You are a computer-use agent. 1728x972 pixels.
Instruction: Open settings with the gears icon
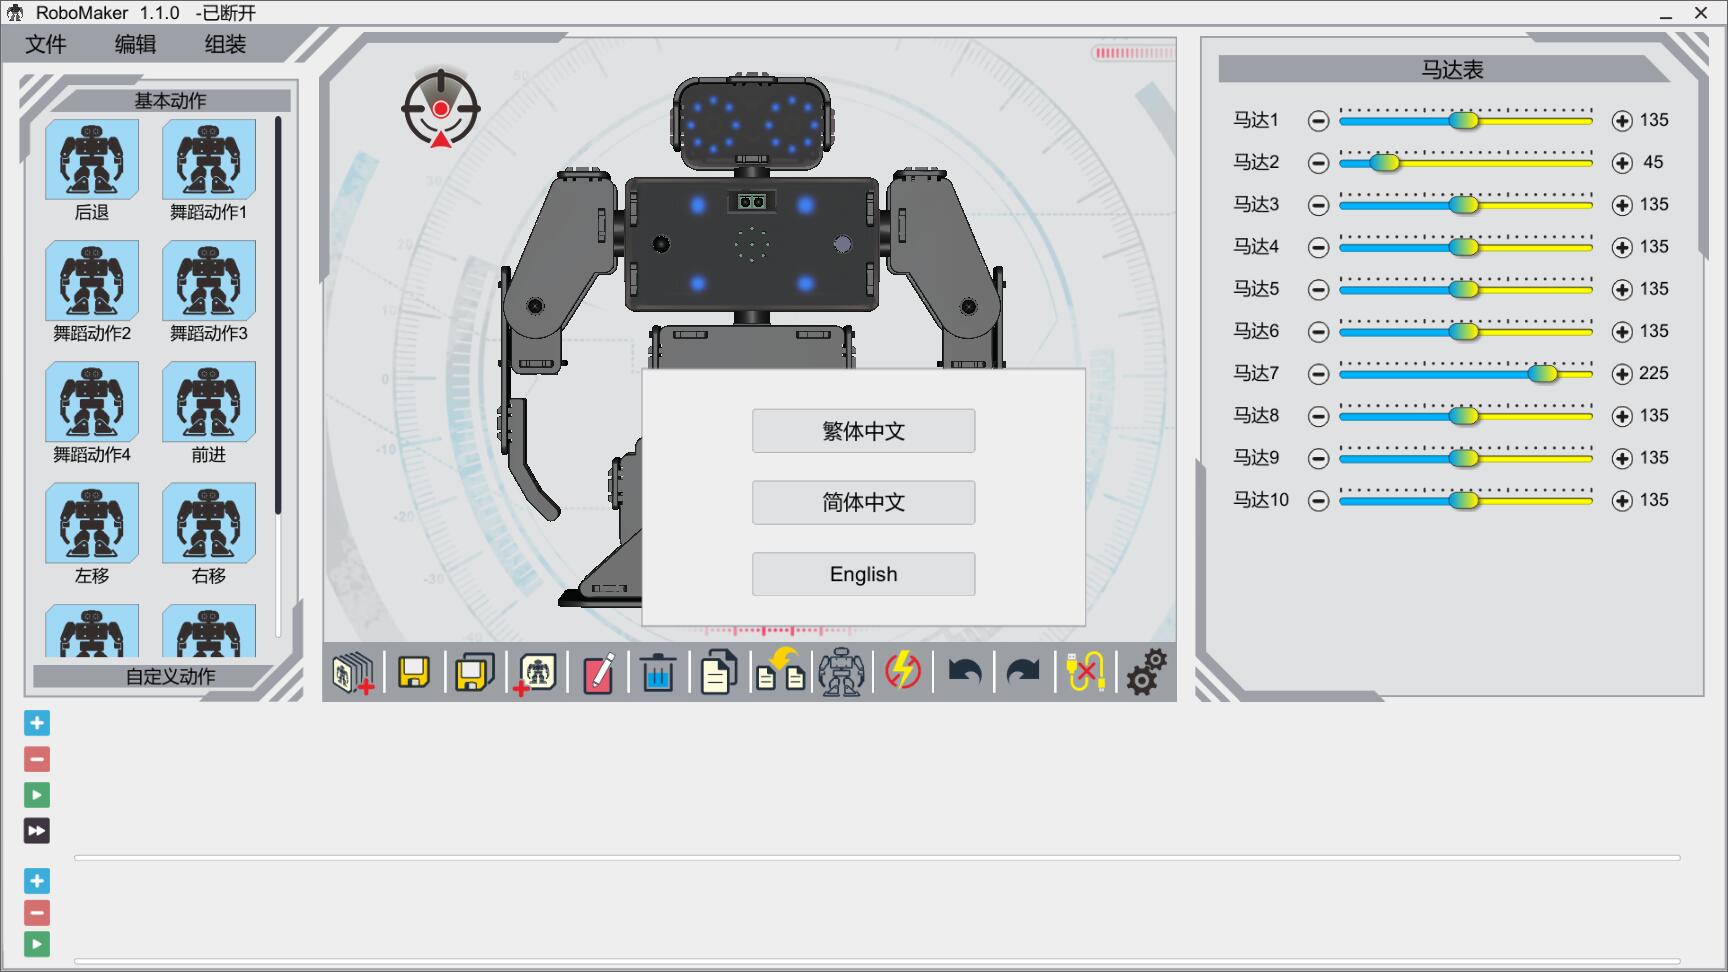[1146, 672]
